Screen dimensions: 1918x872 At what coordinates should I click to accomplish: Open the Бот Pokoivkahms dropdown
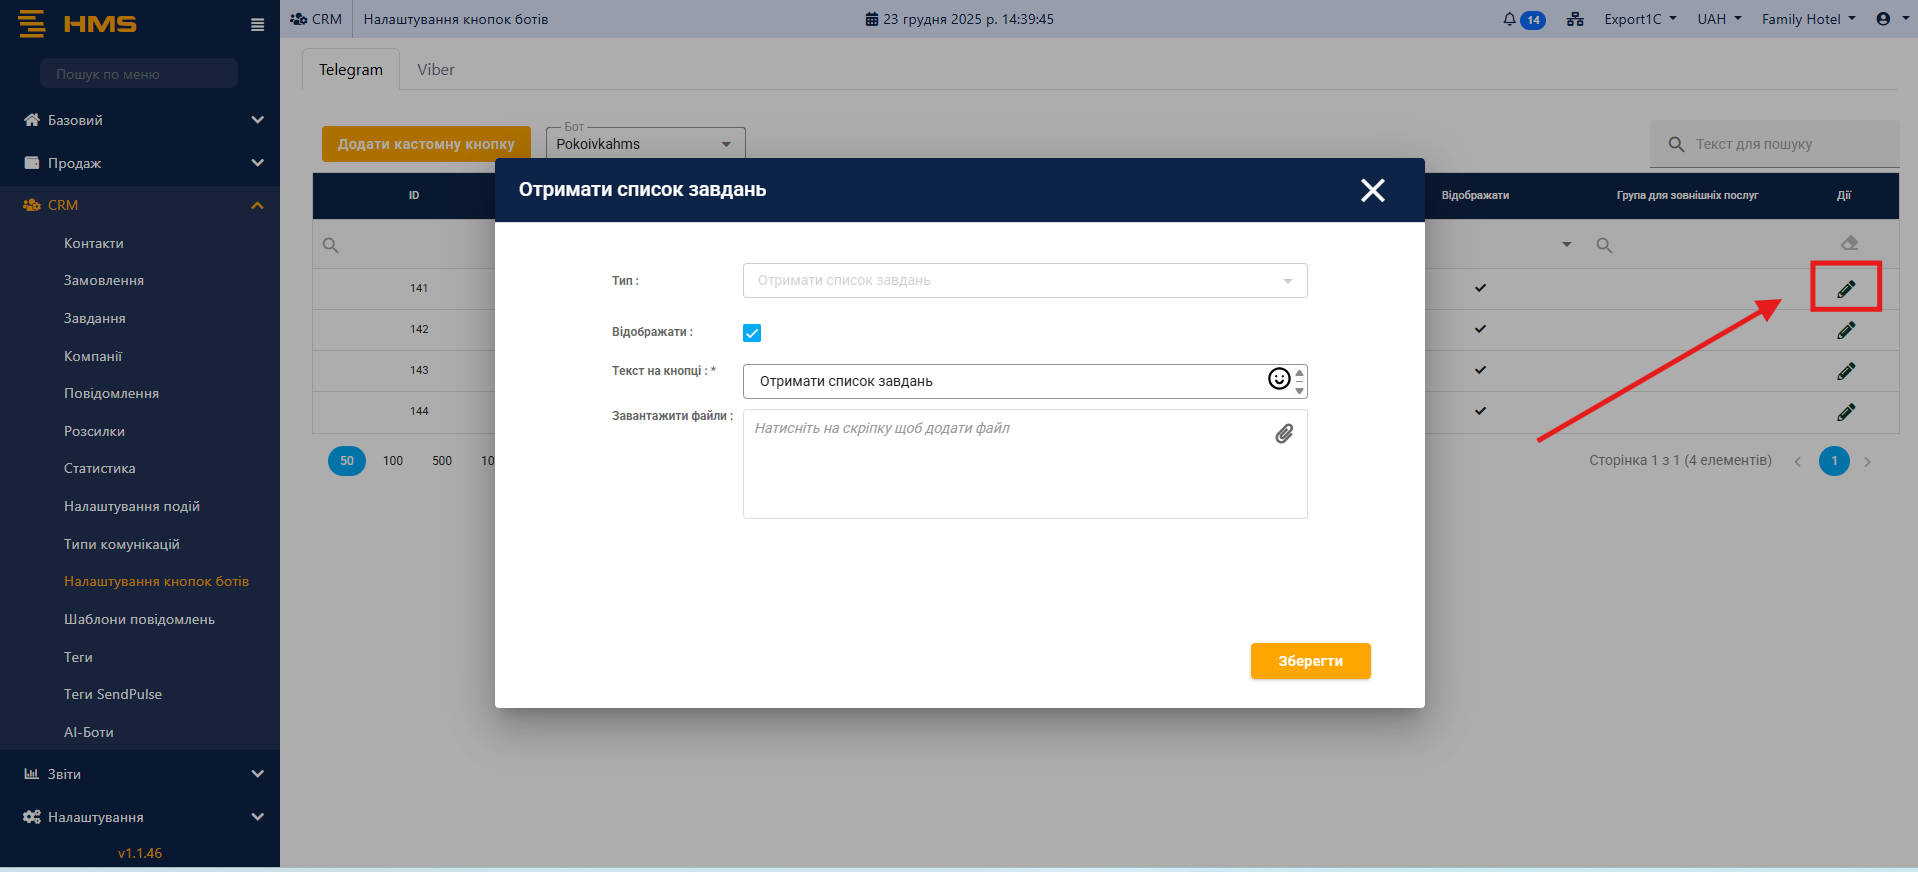click(645, 144)
